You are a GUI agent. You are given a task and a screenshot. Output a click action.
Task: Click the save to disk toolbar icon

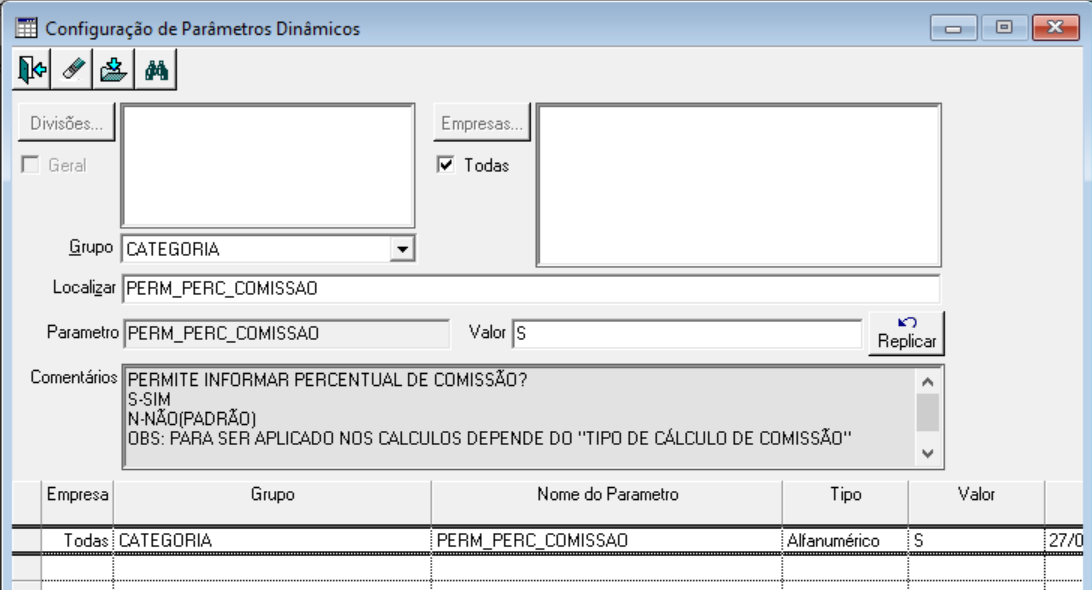[114, 70]
